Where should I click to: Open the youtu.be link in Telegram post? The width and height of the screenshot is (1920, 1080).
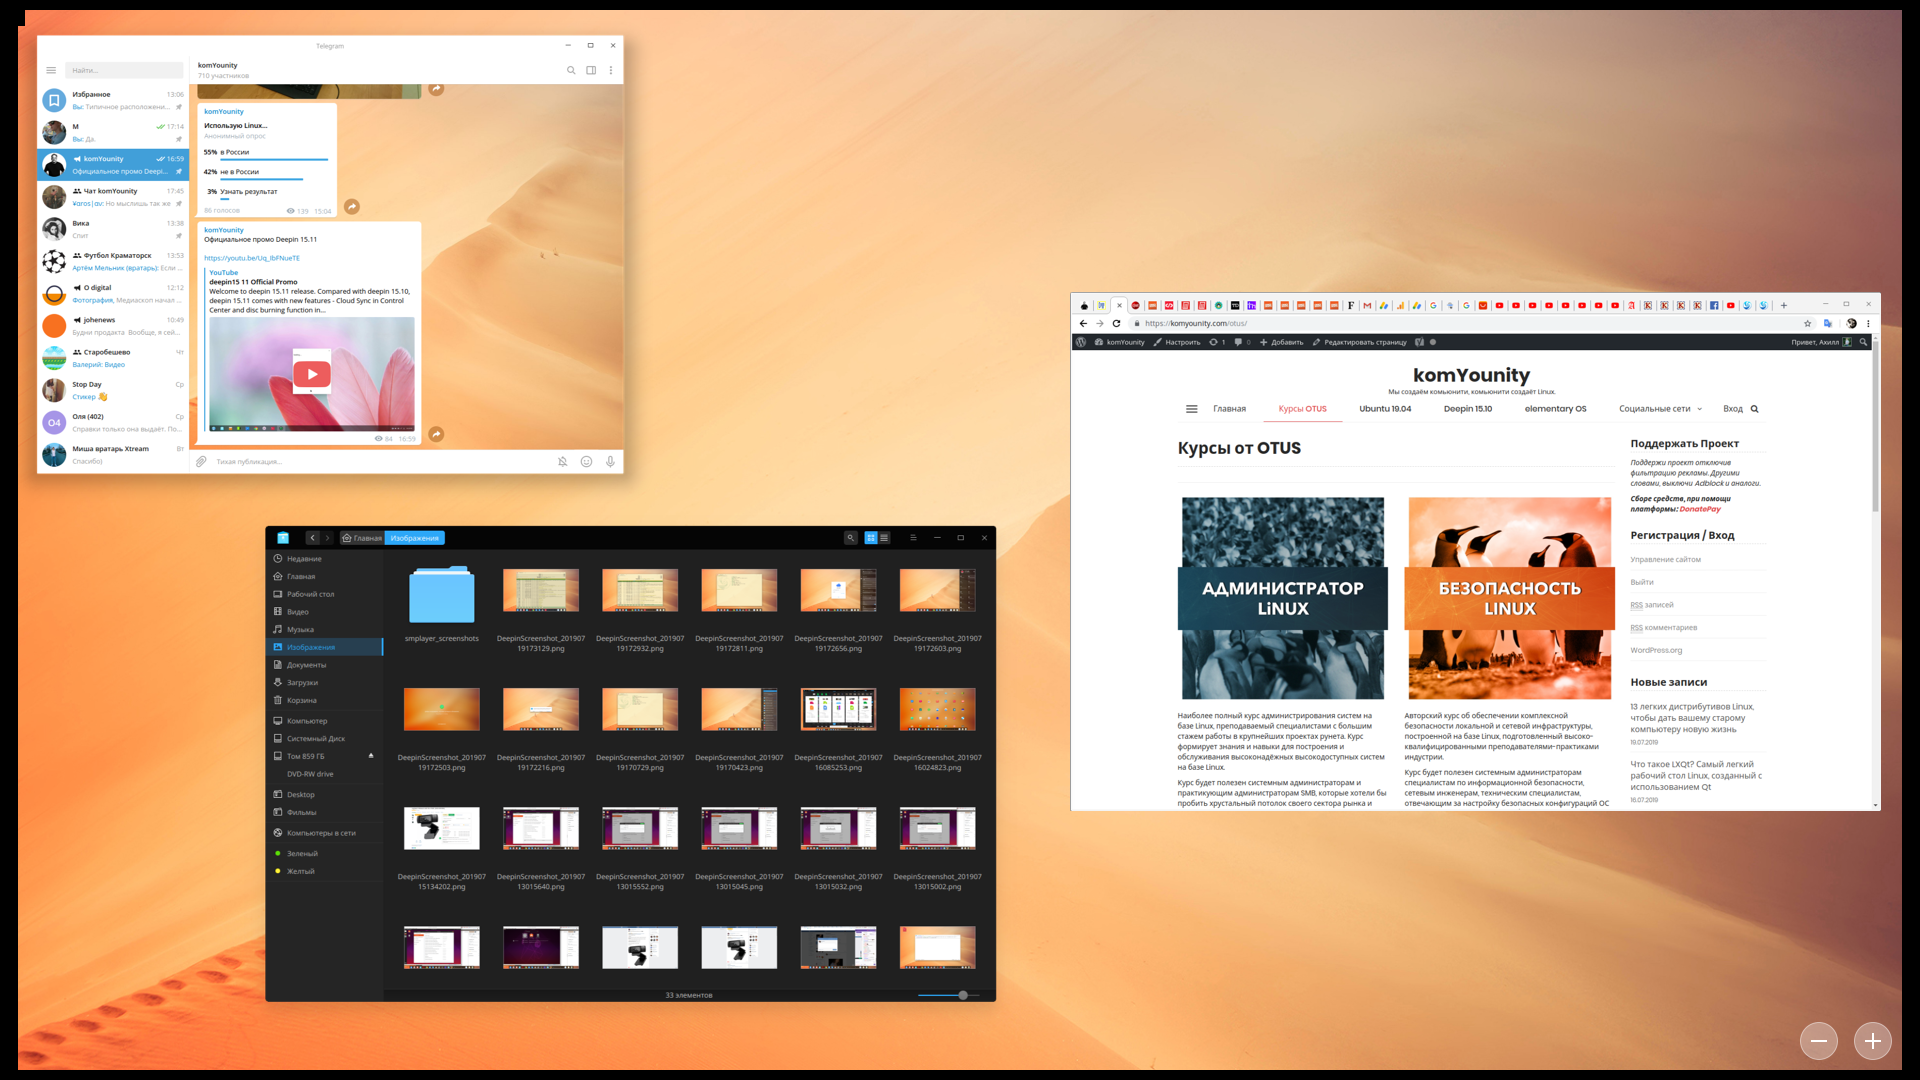click(x=252, y=258)
